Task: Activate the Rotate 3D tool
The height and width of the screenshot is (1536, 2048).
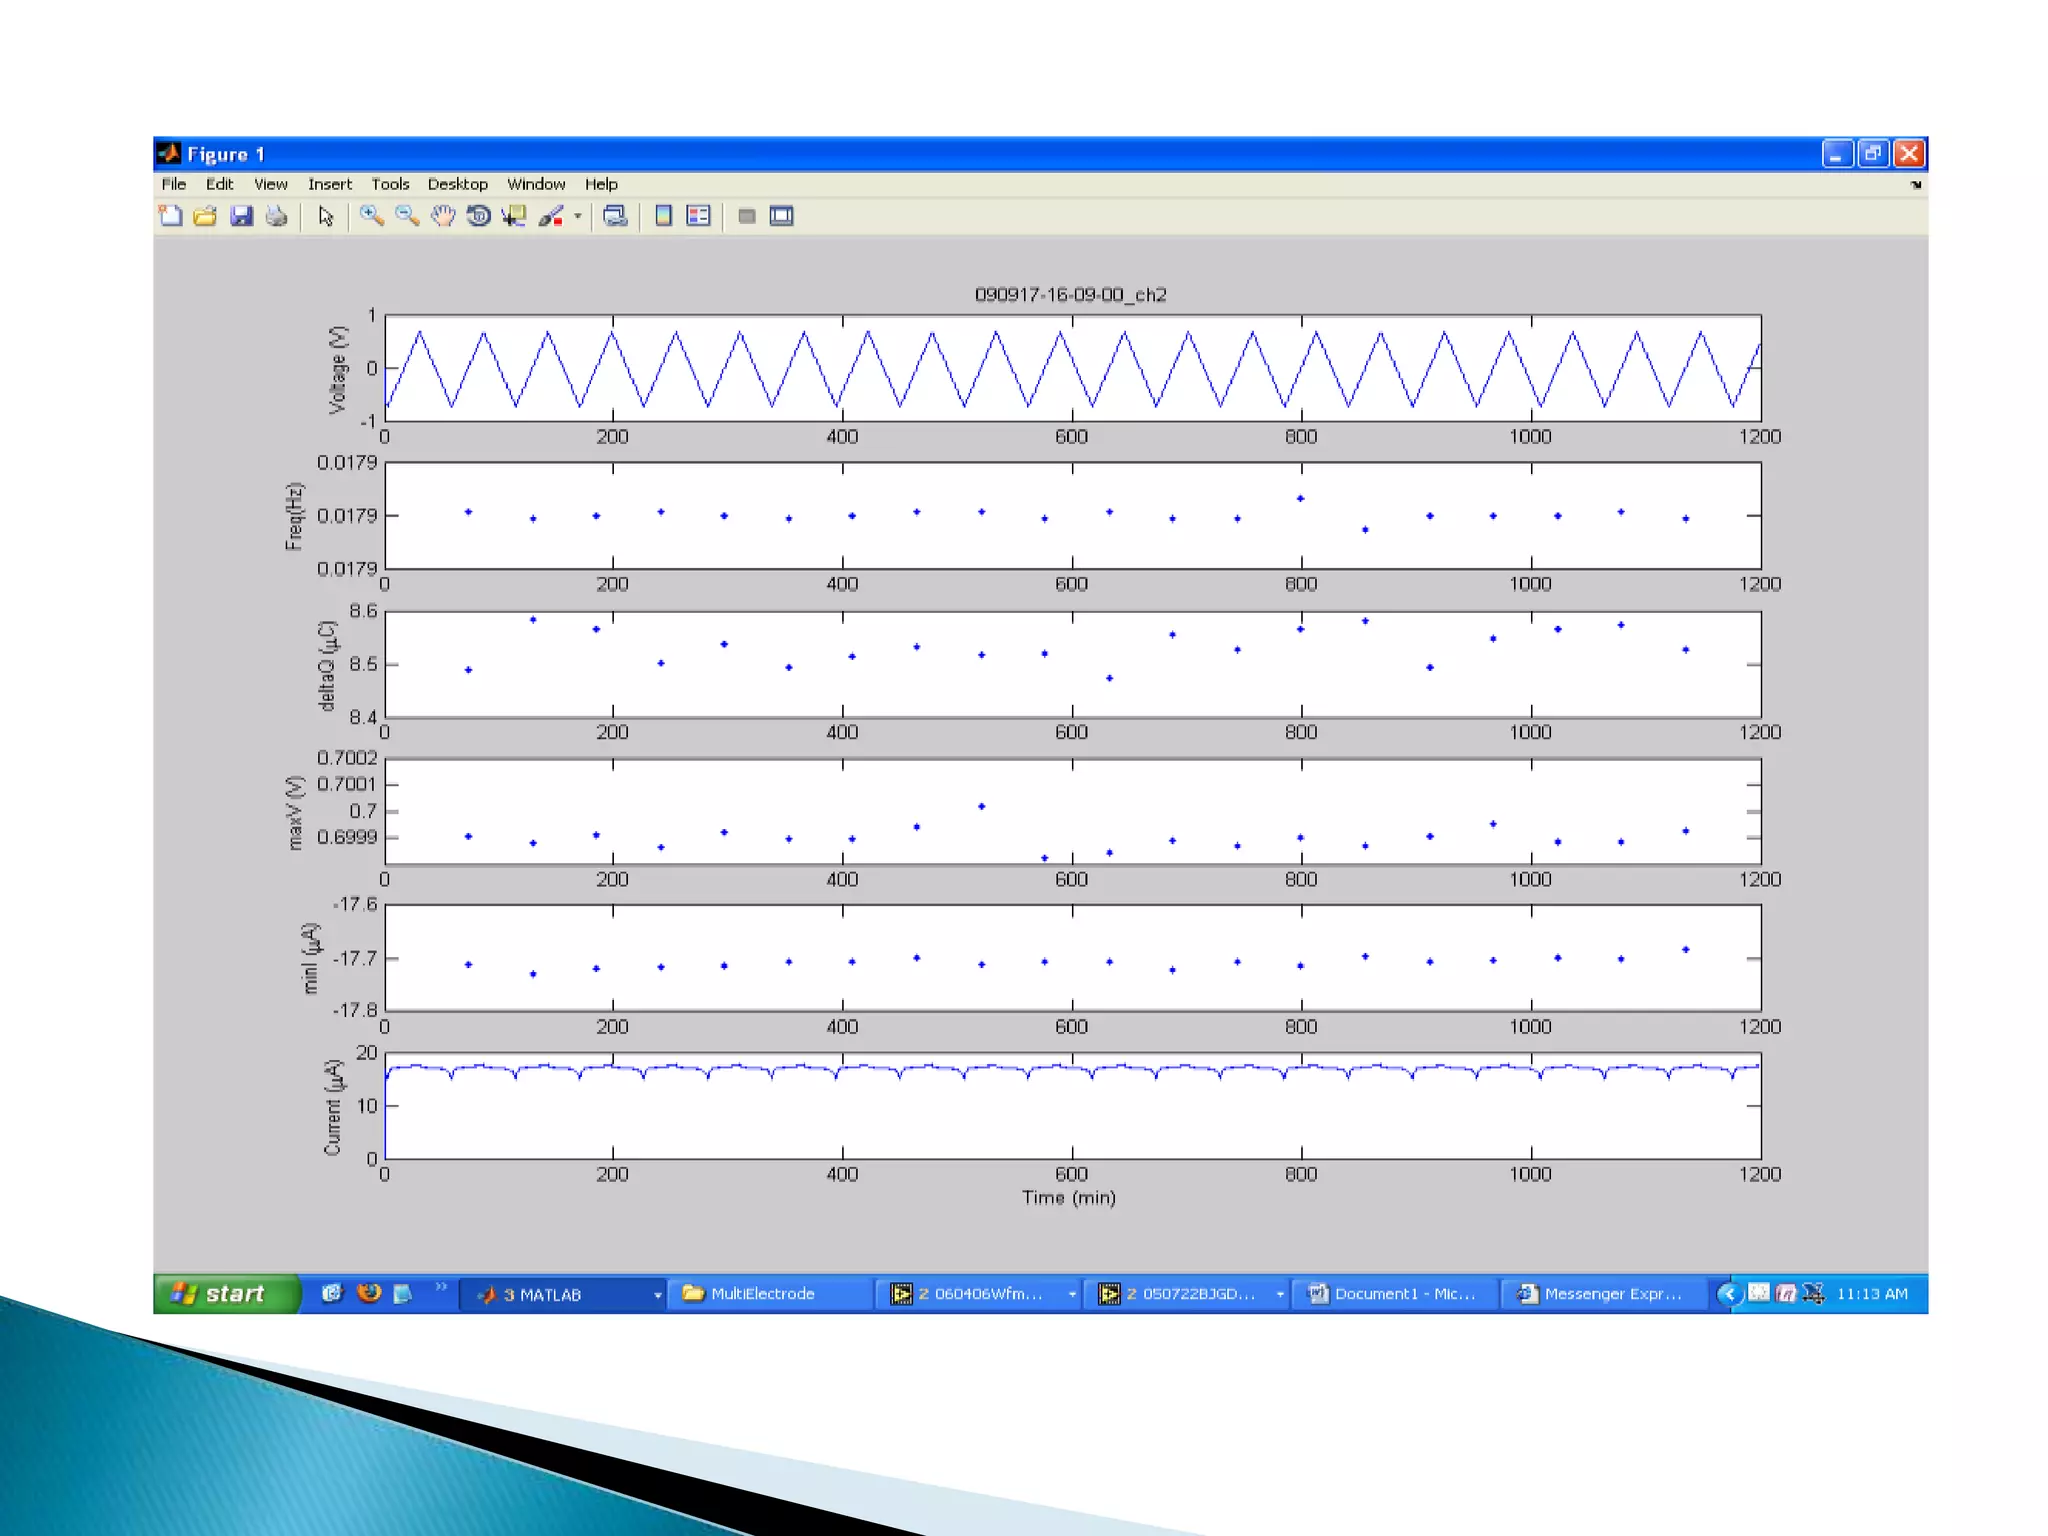Action: pos(479,216)
